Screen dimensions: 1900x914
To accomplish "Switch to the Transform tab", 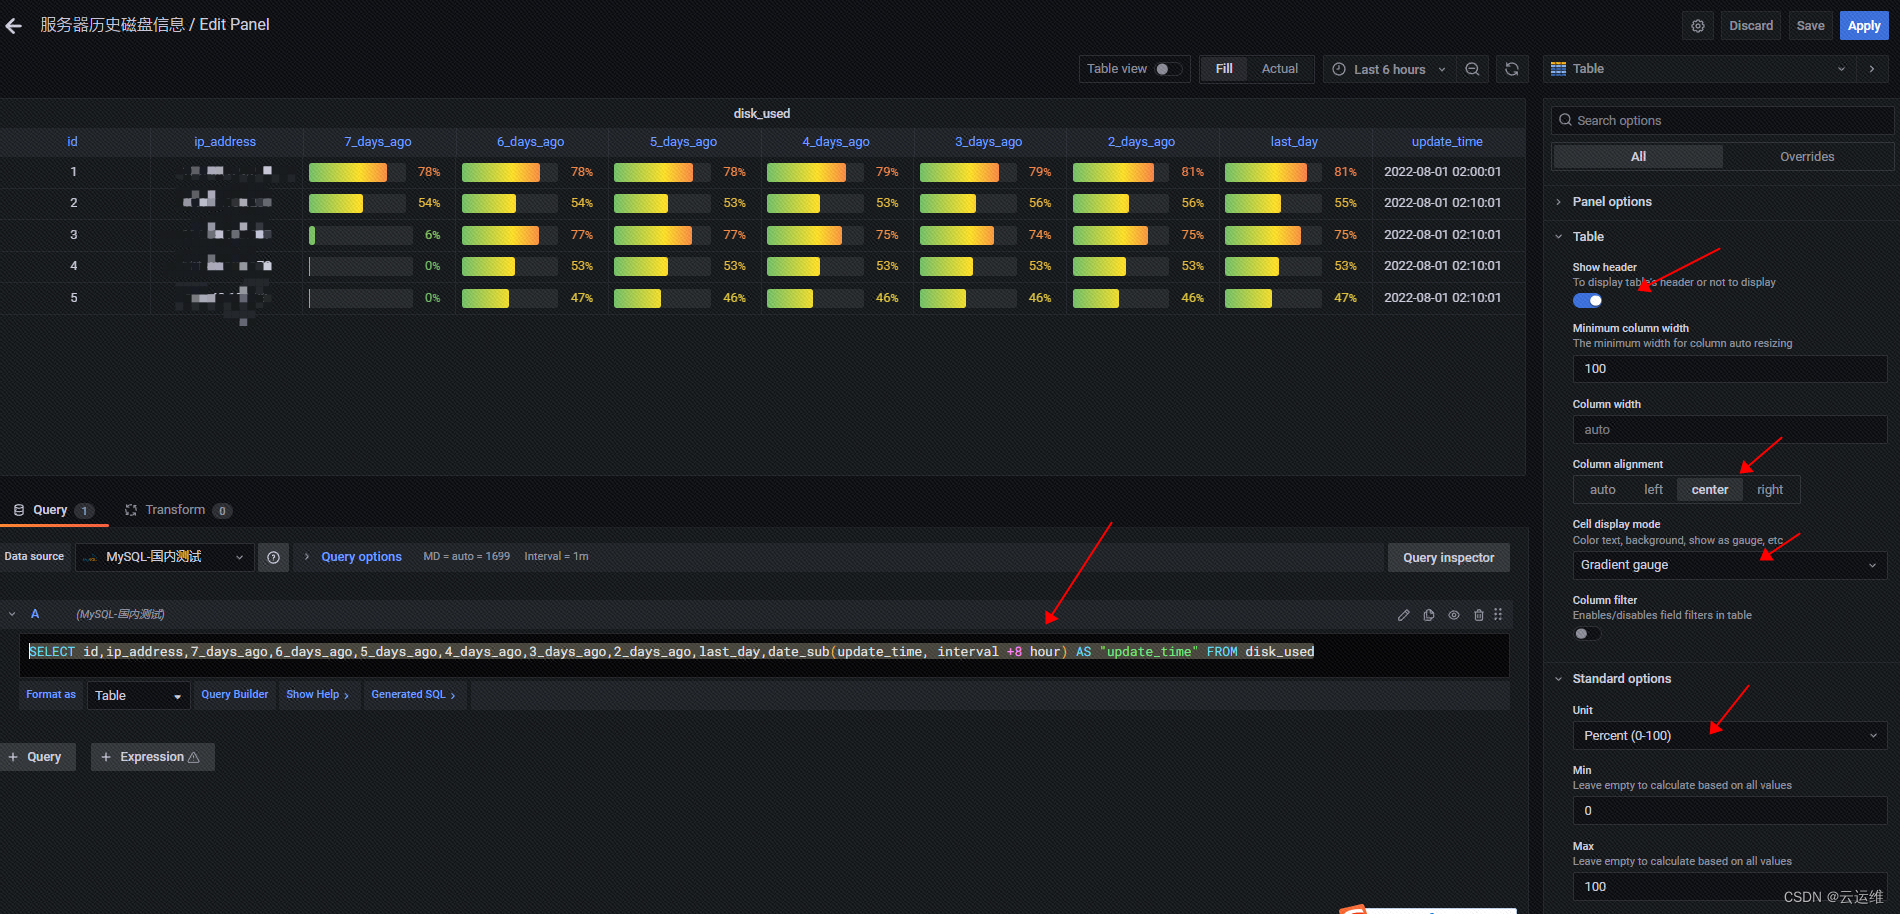I will [x=178, y=510].
